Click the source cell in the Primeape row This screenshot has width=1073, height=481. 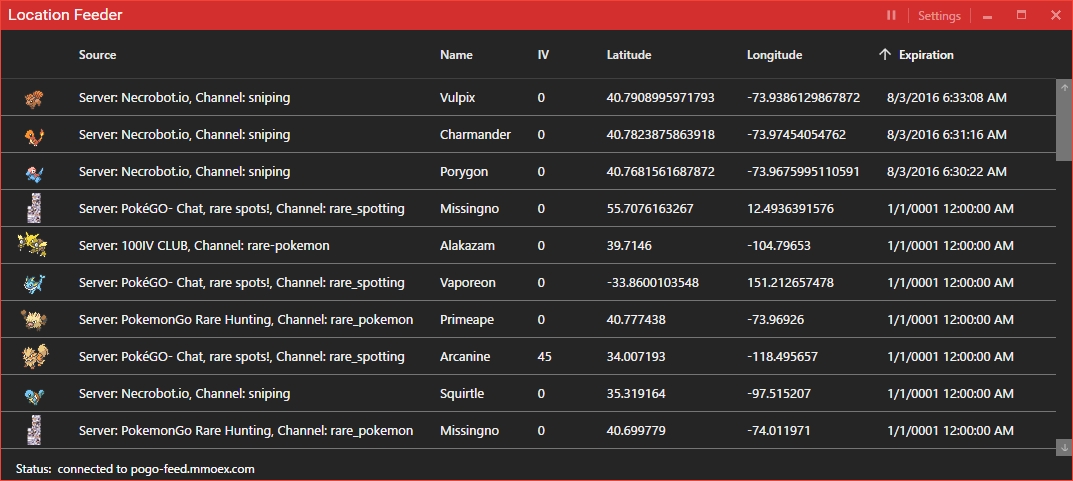(246, 320)
